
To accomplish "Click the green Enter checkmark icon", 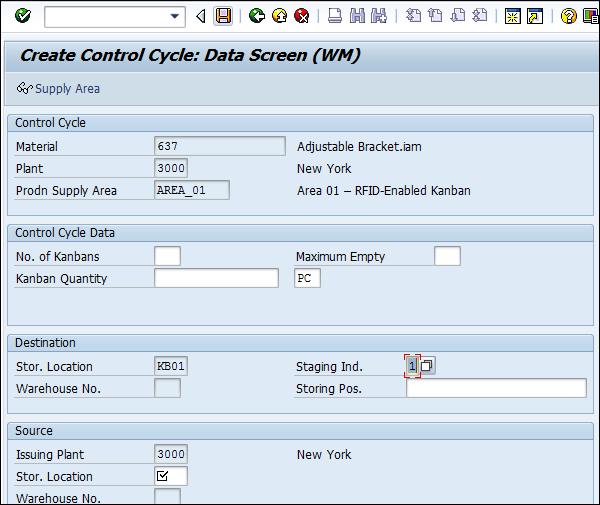I will point(23,16).
